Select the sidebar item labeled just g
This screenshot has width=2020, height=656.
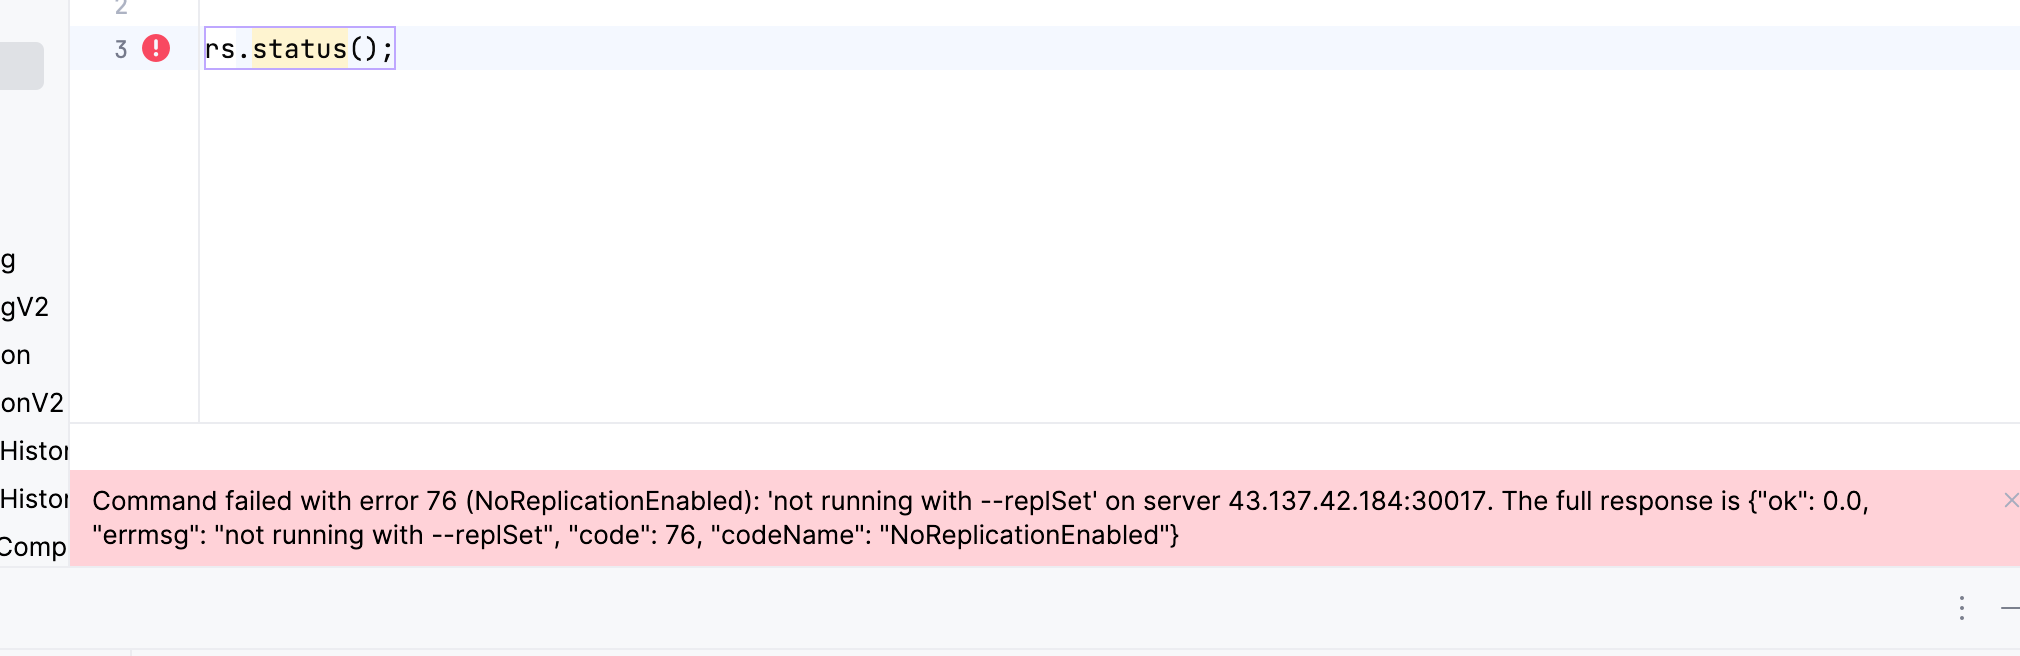coord(9,260)
